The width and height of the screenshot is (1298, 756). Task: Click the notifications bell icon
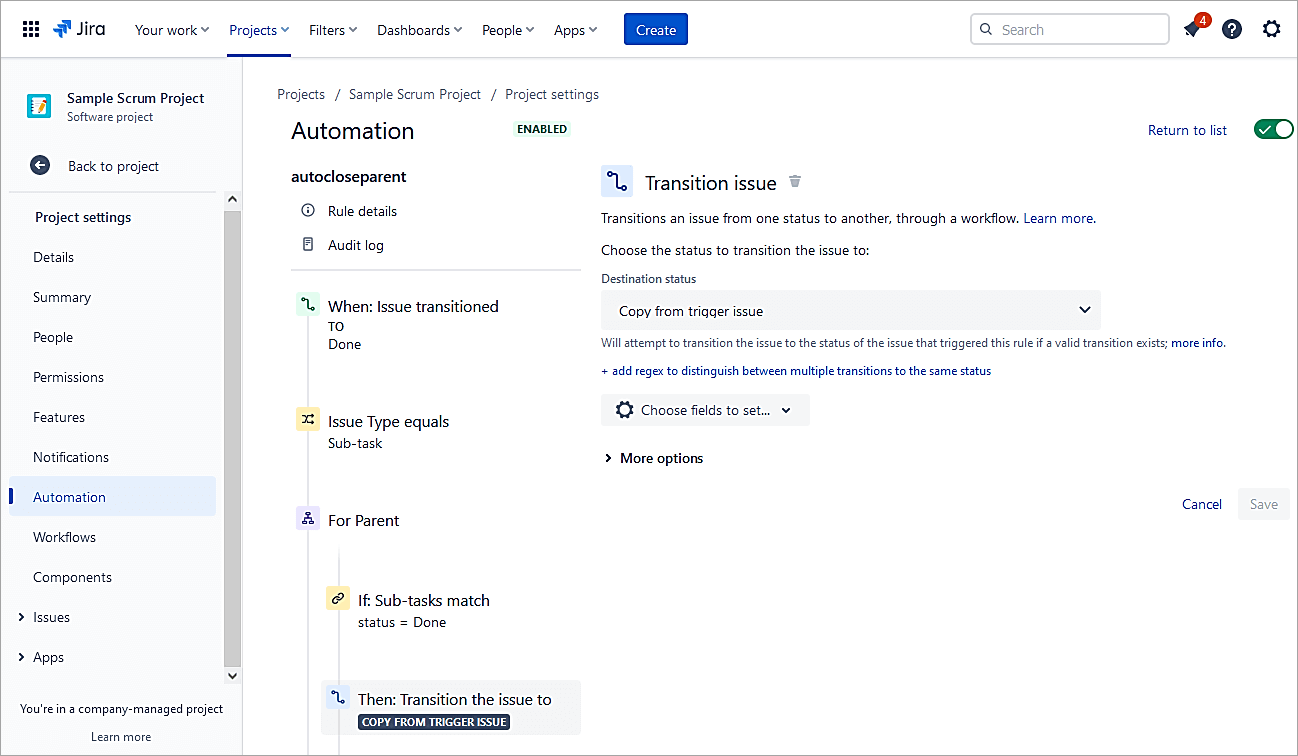click(1192, 30)
